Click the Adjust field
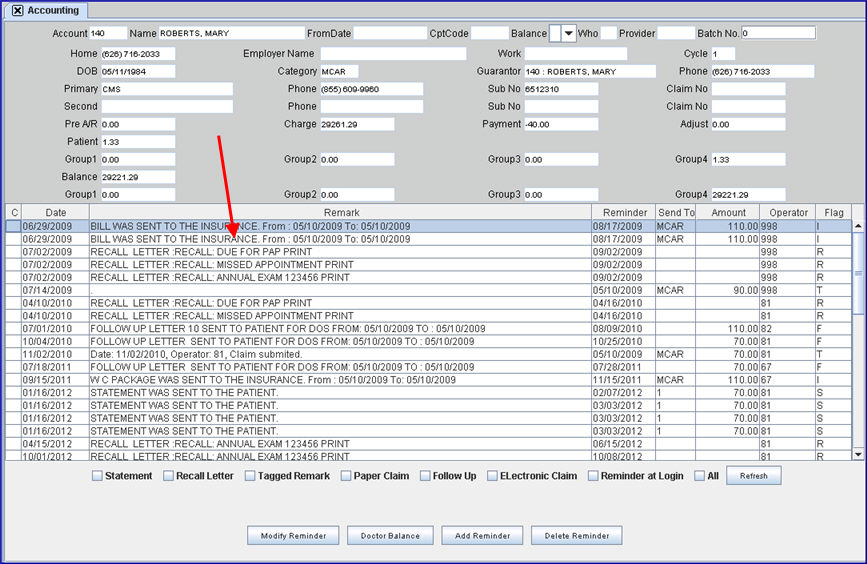This screenshot has width=867, height=564. click(748, 124)
